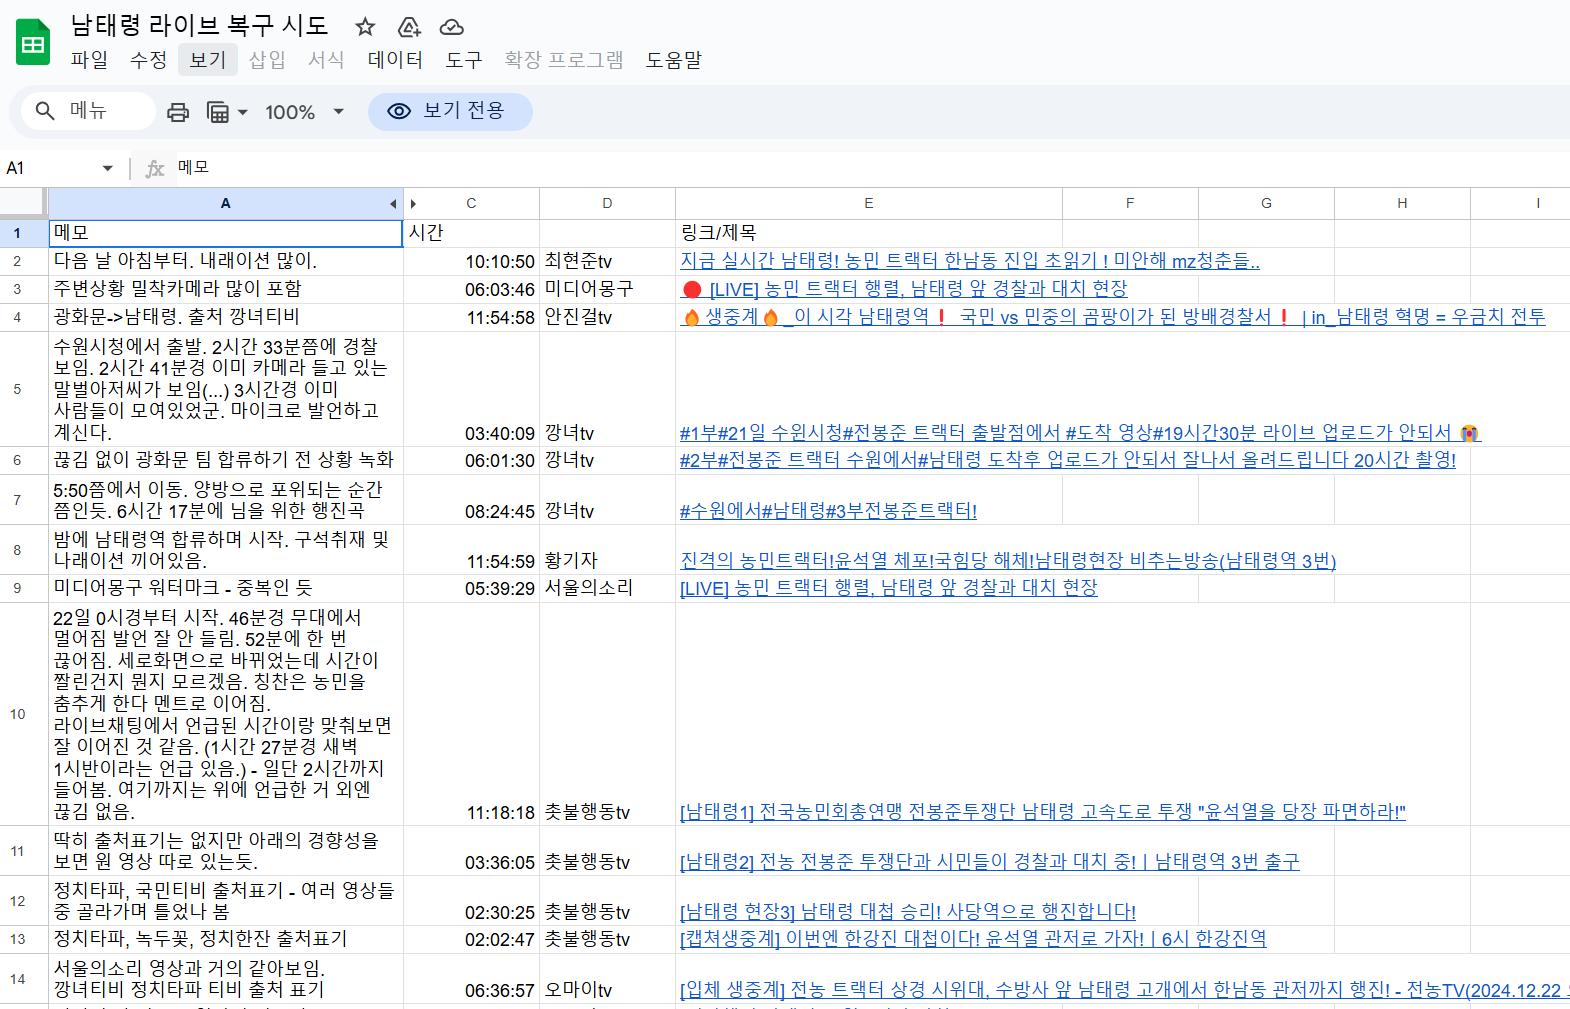Open the 최현준tv 지금 실시간 남태령 link
The height and width of the screenshot is (1009, 1570).
pyautogui.click(x=969, y=261)
